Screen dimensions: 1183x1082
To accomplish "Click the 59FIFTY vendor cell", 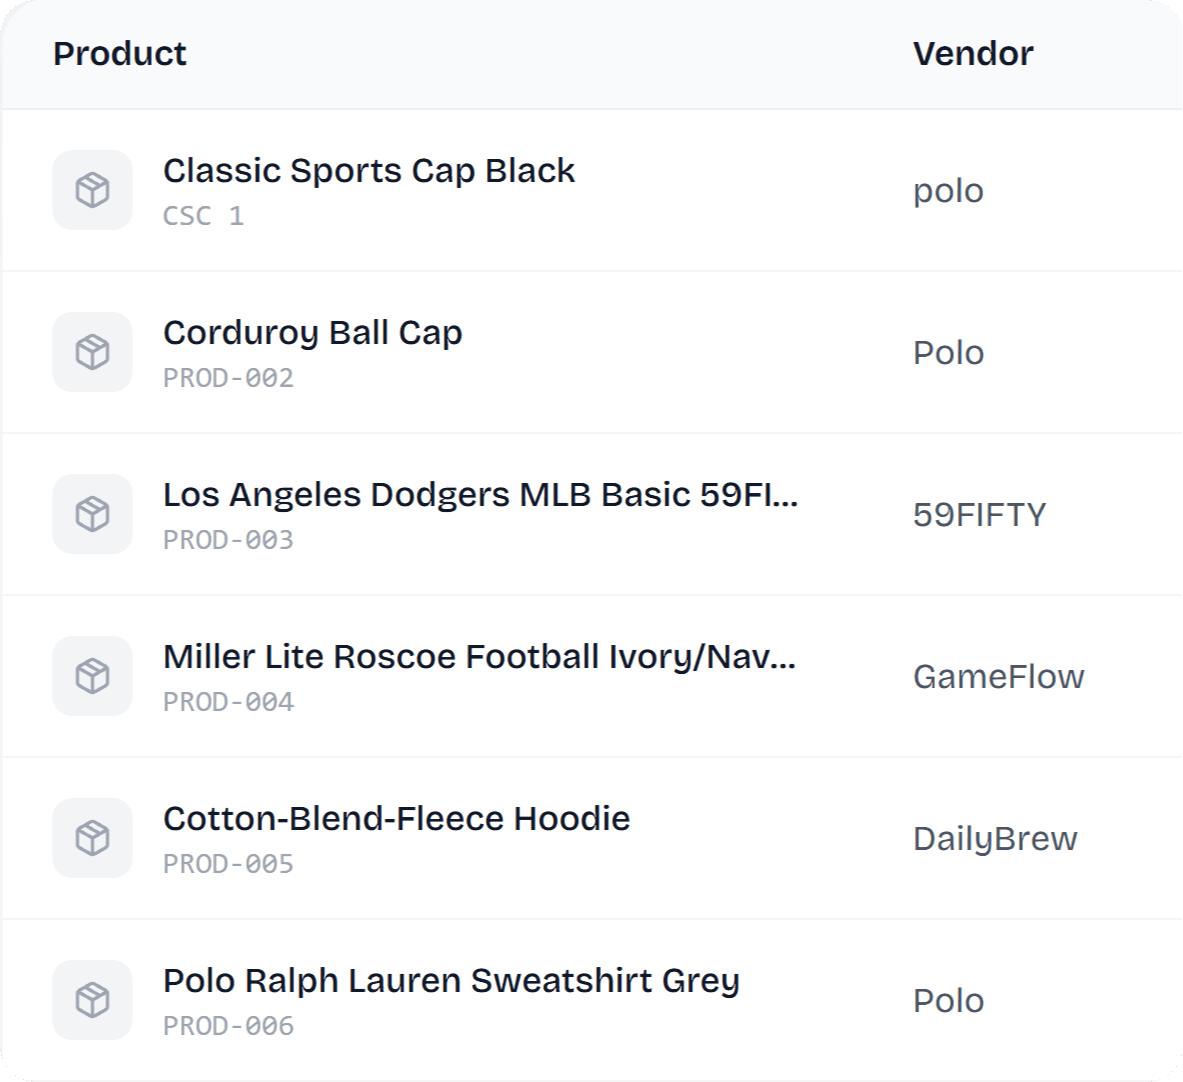I will click(x=979, y=515).
